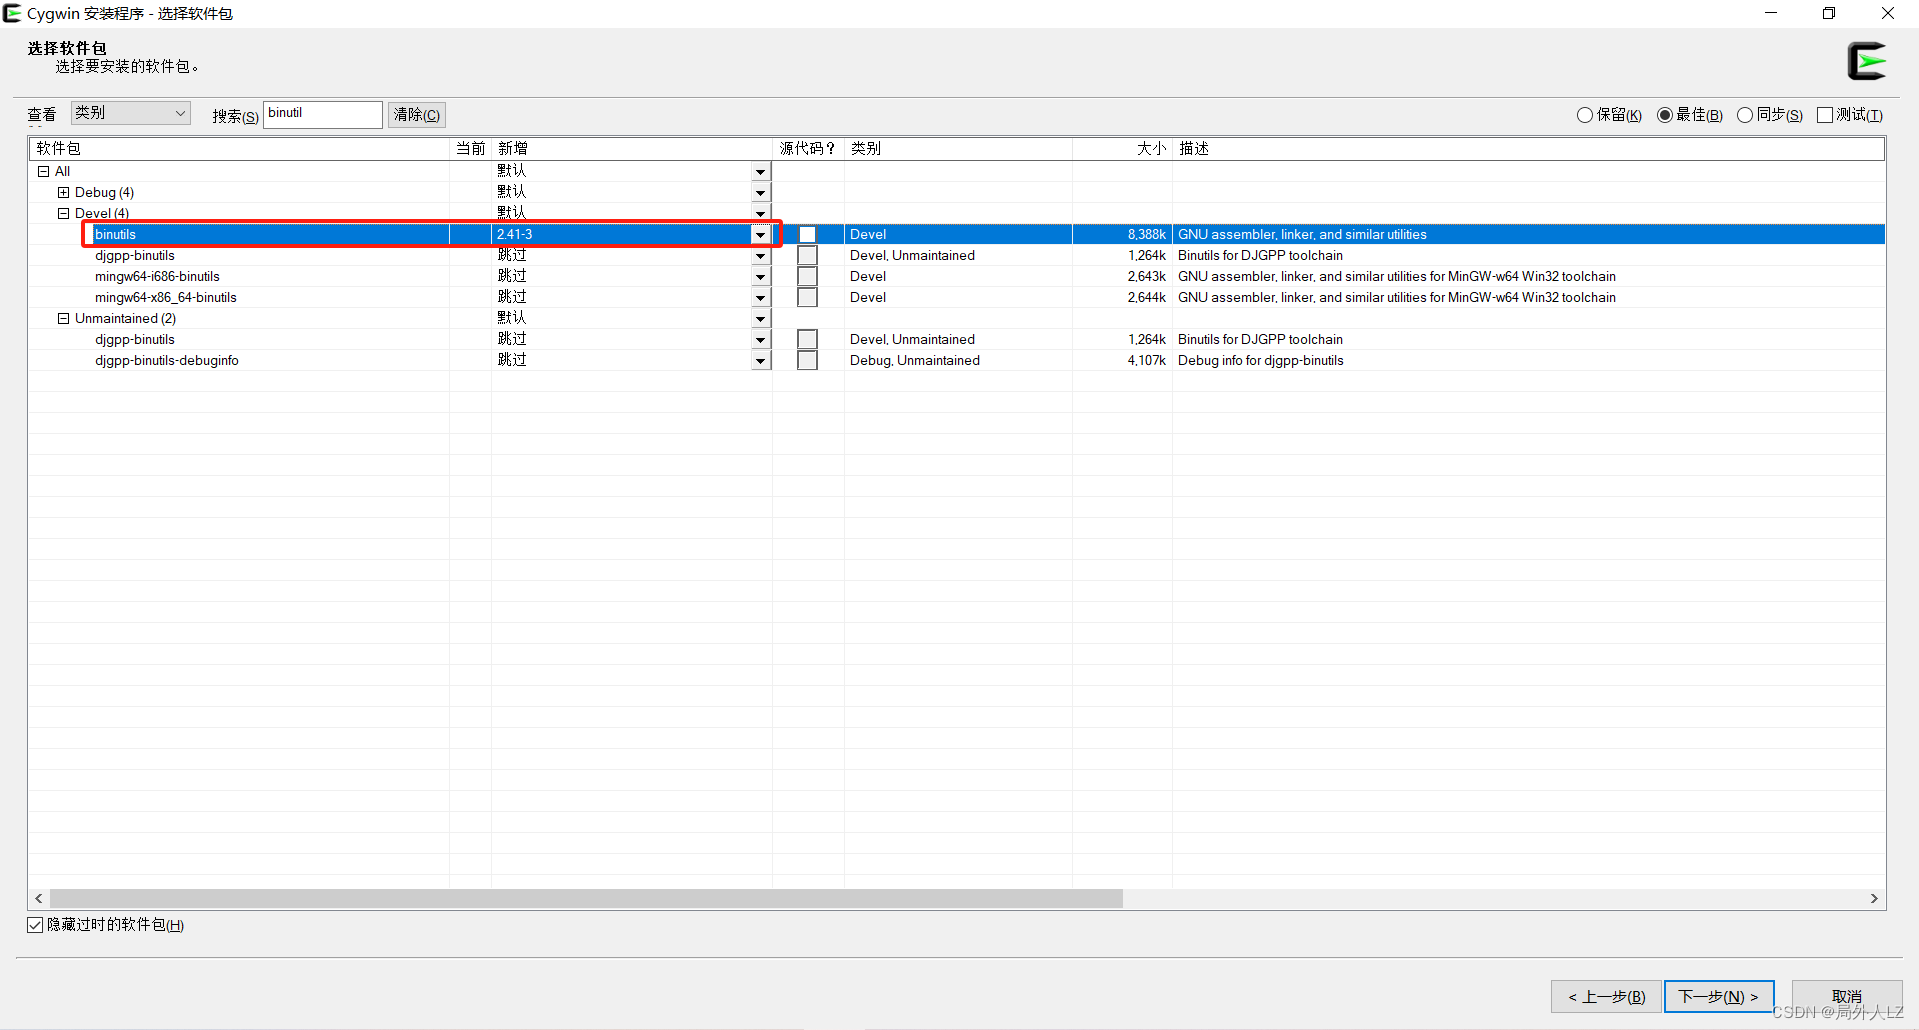Click the Cygwin icon in the title bar
Screen dimensions: 1919x1030
pos(12,13)
